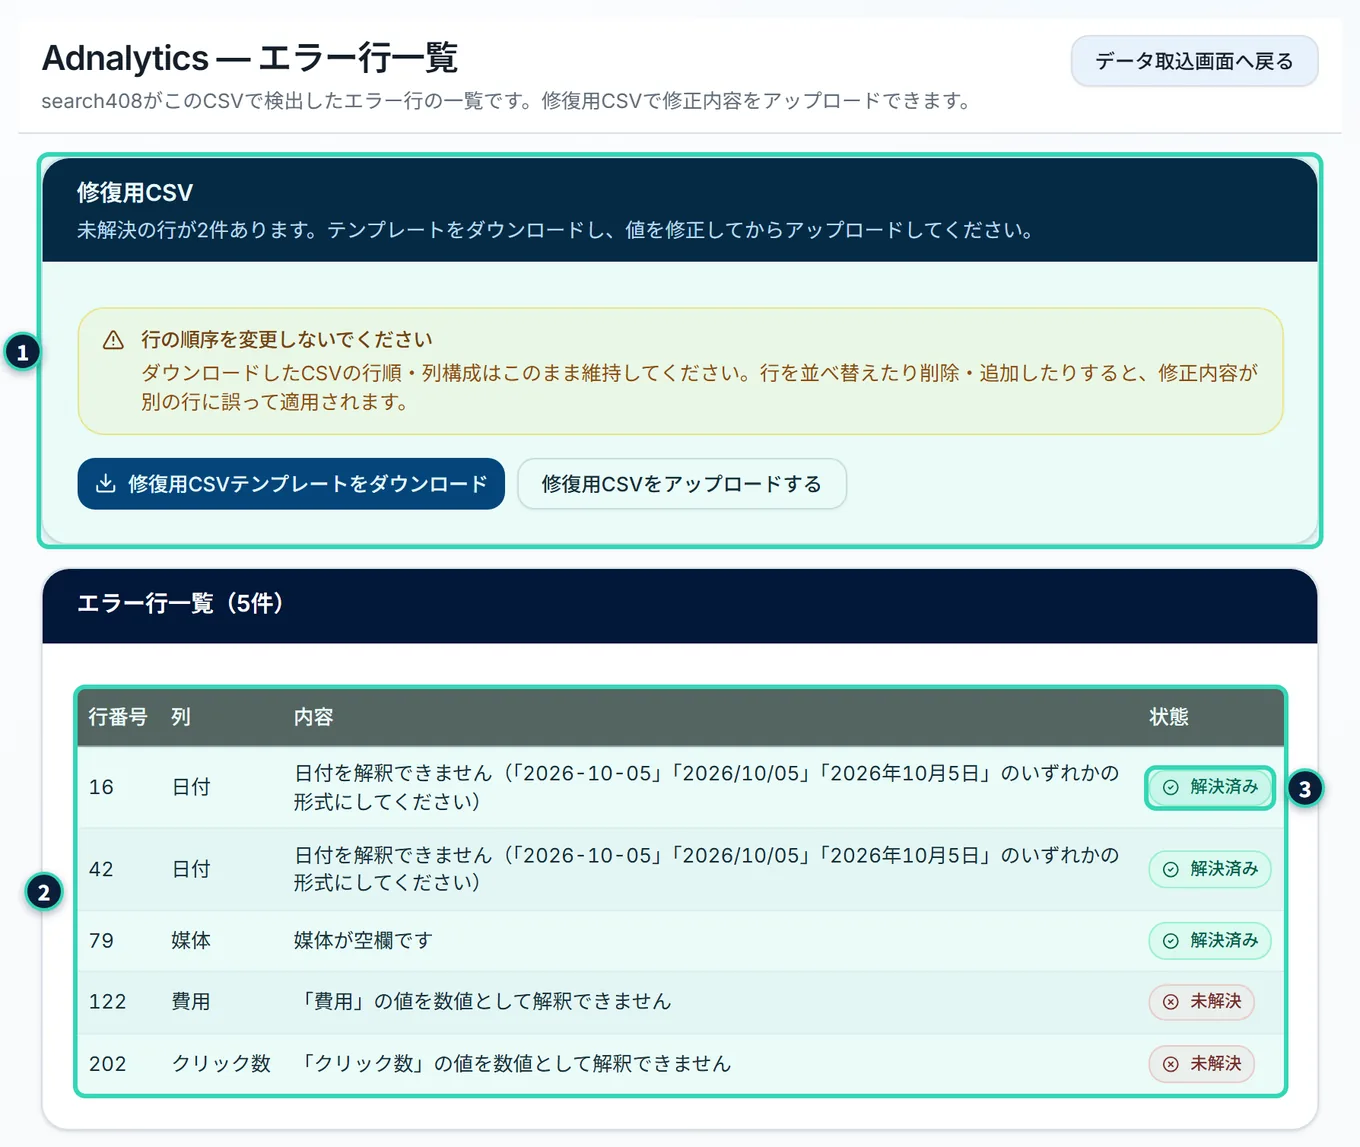
Task: Click the 費用 column cell in row 122
Action: click(x=191, y=1002)
